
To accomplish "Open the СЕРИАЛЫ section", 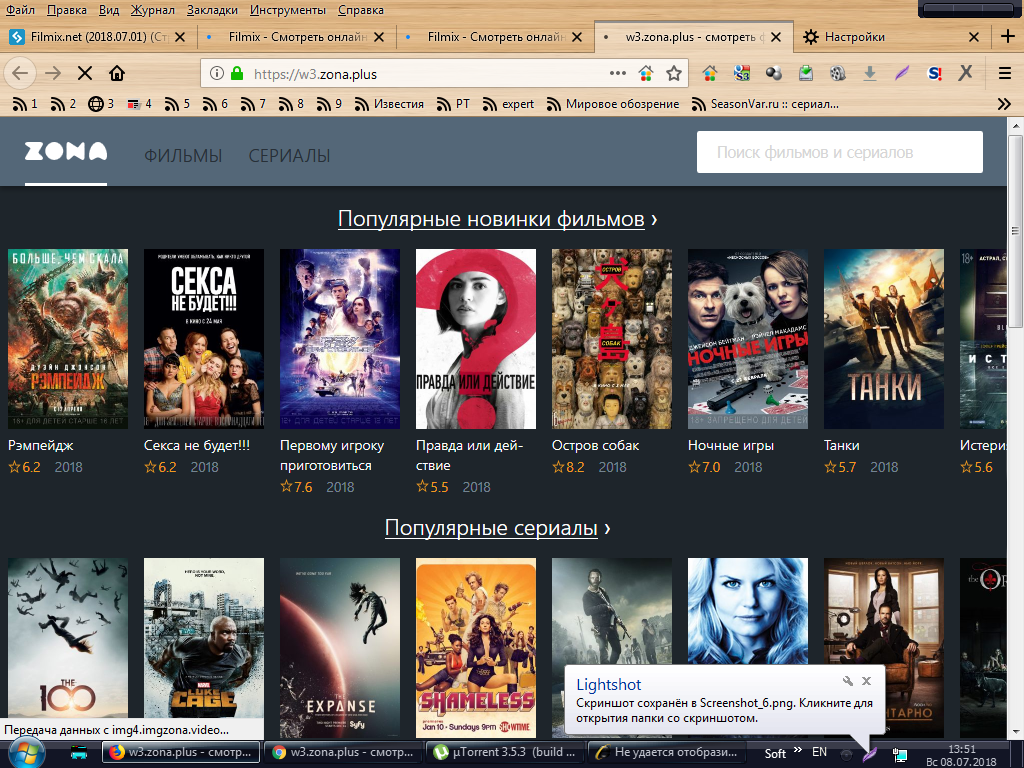I will click(x=289, y=156).
